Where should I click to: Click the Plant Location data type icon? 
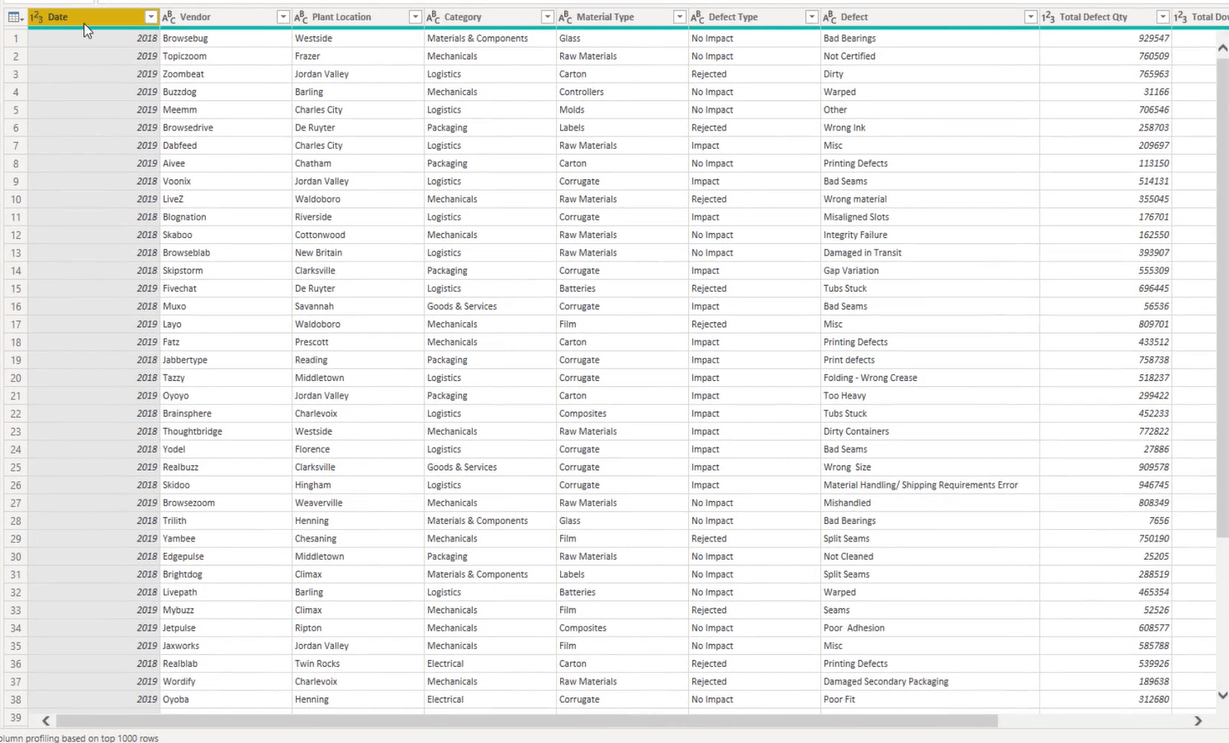(301, 17)
